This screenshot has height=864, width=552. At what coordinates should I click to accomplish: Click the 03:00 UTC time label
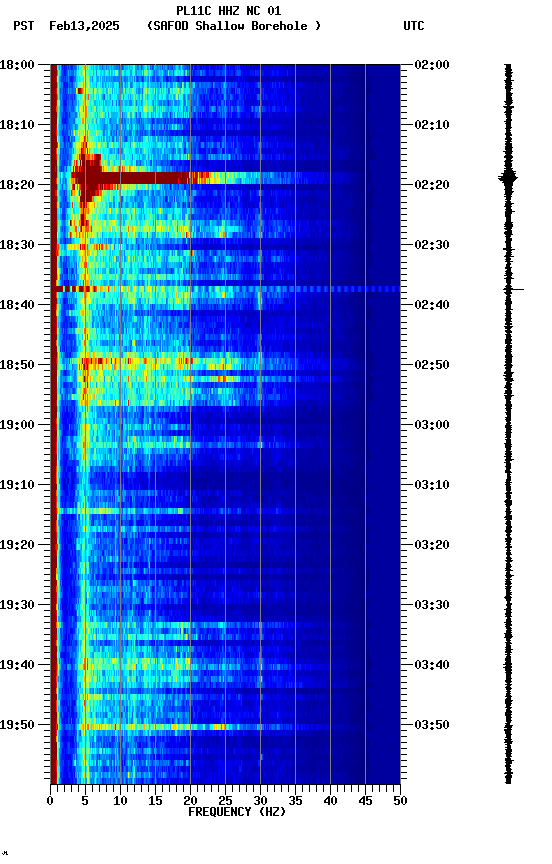tap(432, 425)
